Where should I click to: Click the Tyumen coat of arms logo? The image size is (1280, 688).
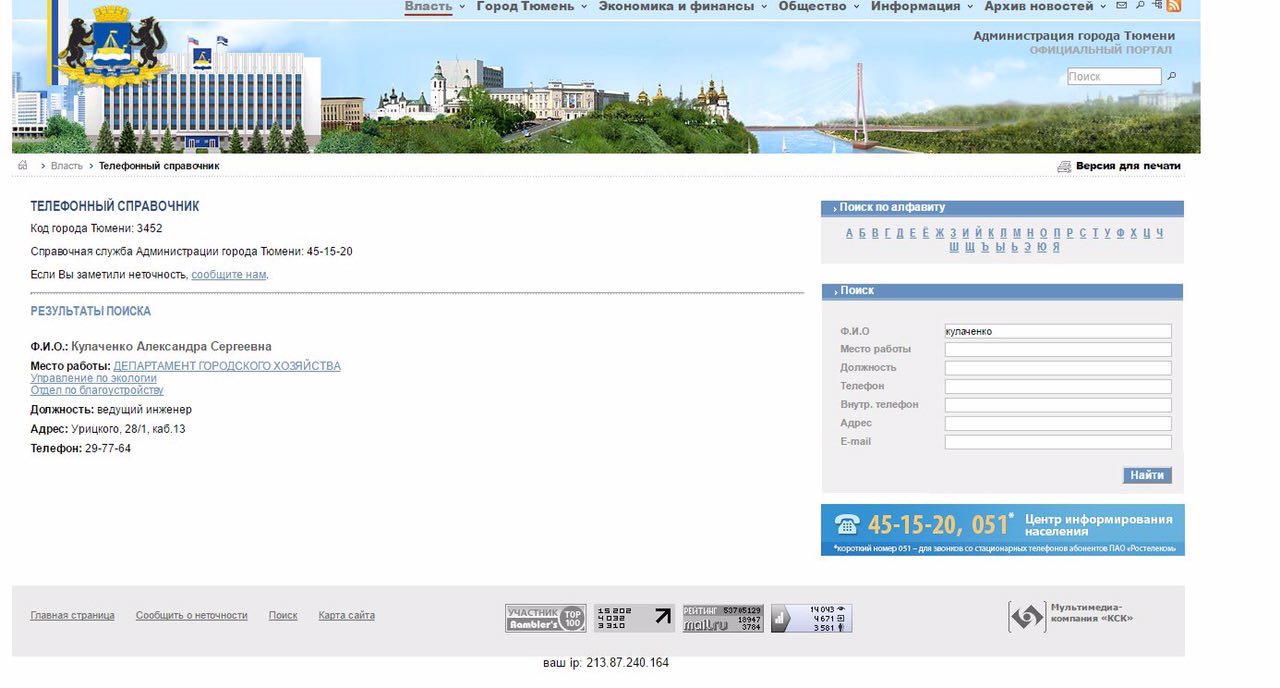click(111, 46)
